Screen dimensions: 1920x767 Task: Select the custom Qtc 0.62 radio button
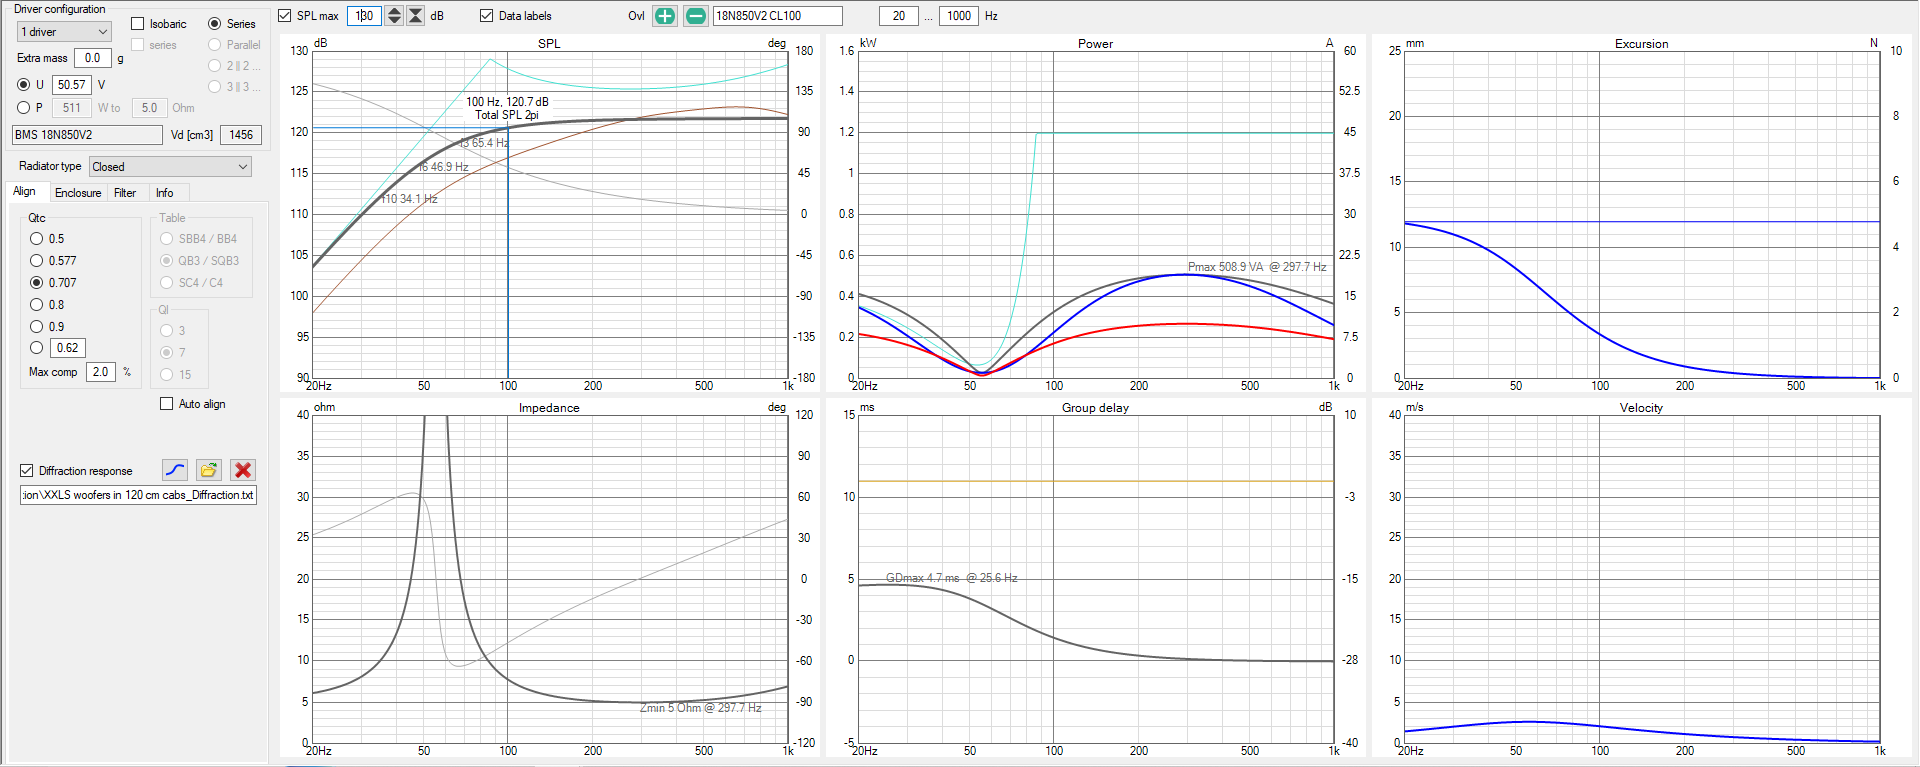tap(37, 348)
